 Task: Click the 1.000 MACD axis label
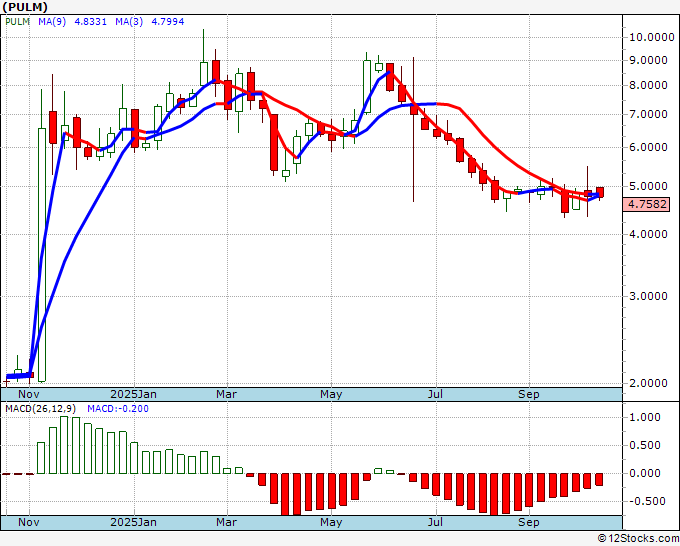tap(647, 417)
